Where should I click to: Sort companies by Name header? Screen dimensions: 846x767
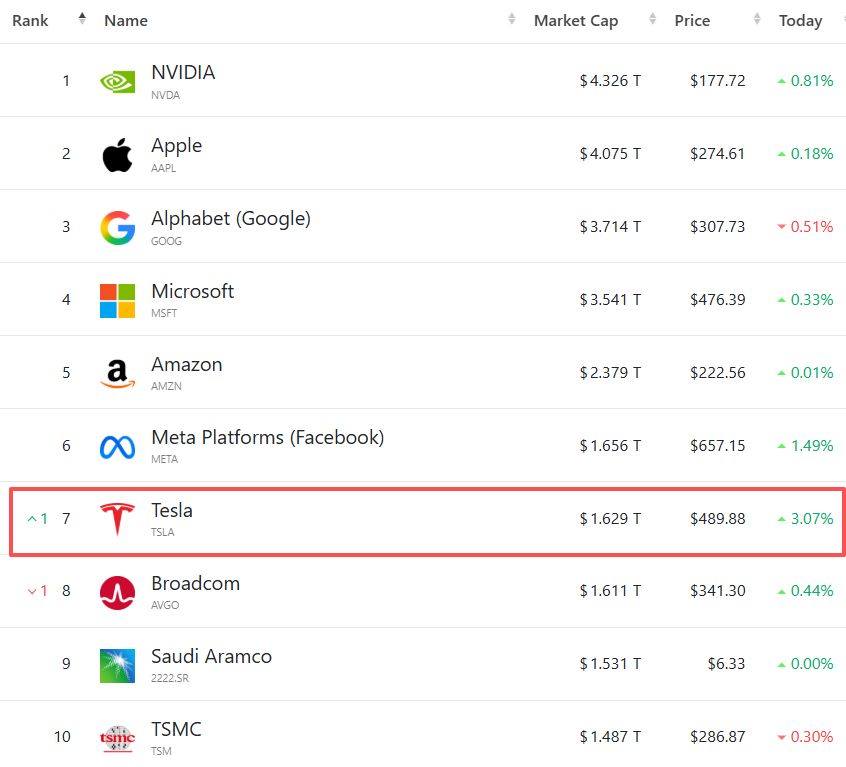pos(126,20)
